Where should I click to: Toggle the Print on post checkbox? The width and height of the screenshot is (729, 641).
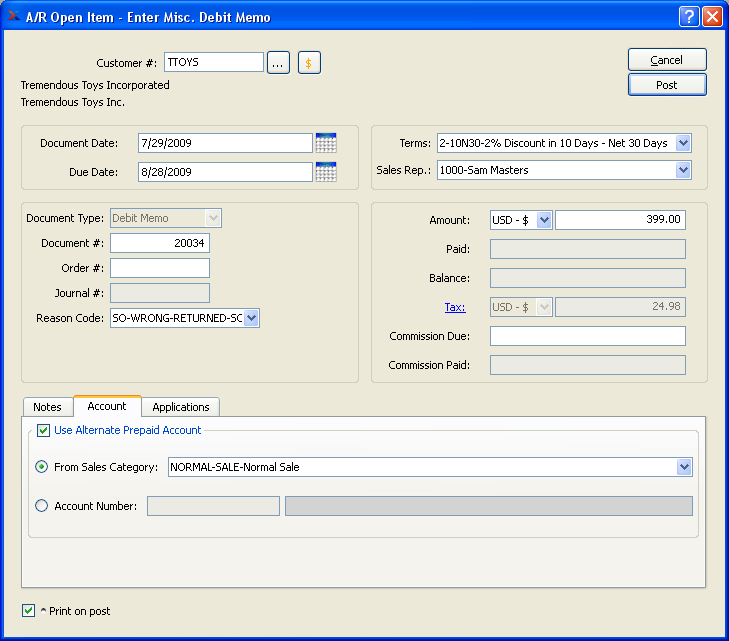(29, 610)
